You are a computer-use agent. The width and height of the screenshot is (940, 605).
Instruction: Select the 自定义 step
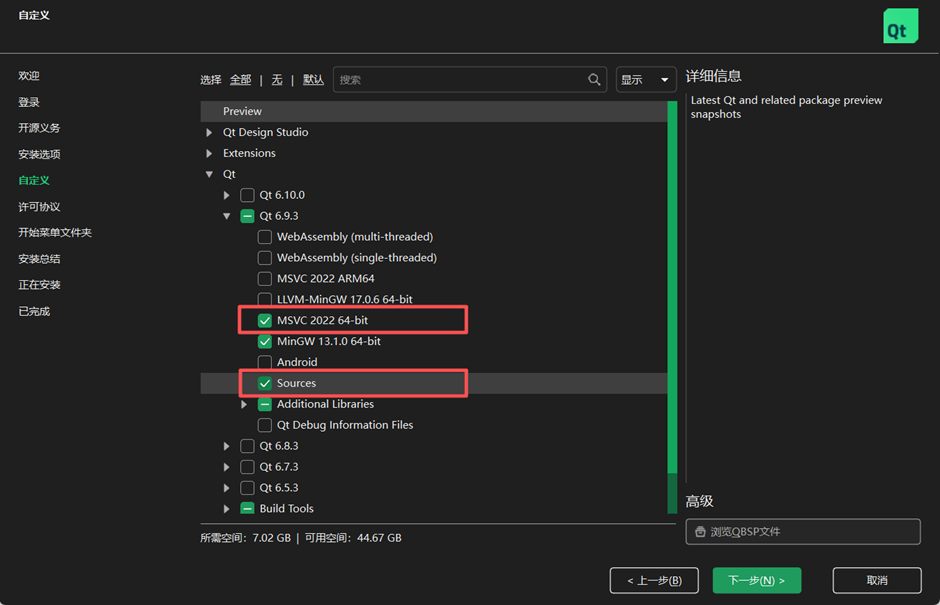(x=34, y=180)
